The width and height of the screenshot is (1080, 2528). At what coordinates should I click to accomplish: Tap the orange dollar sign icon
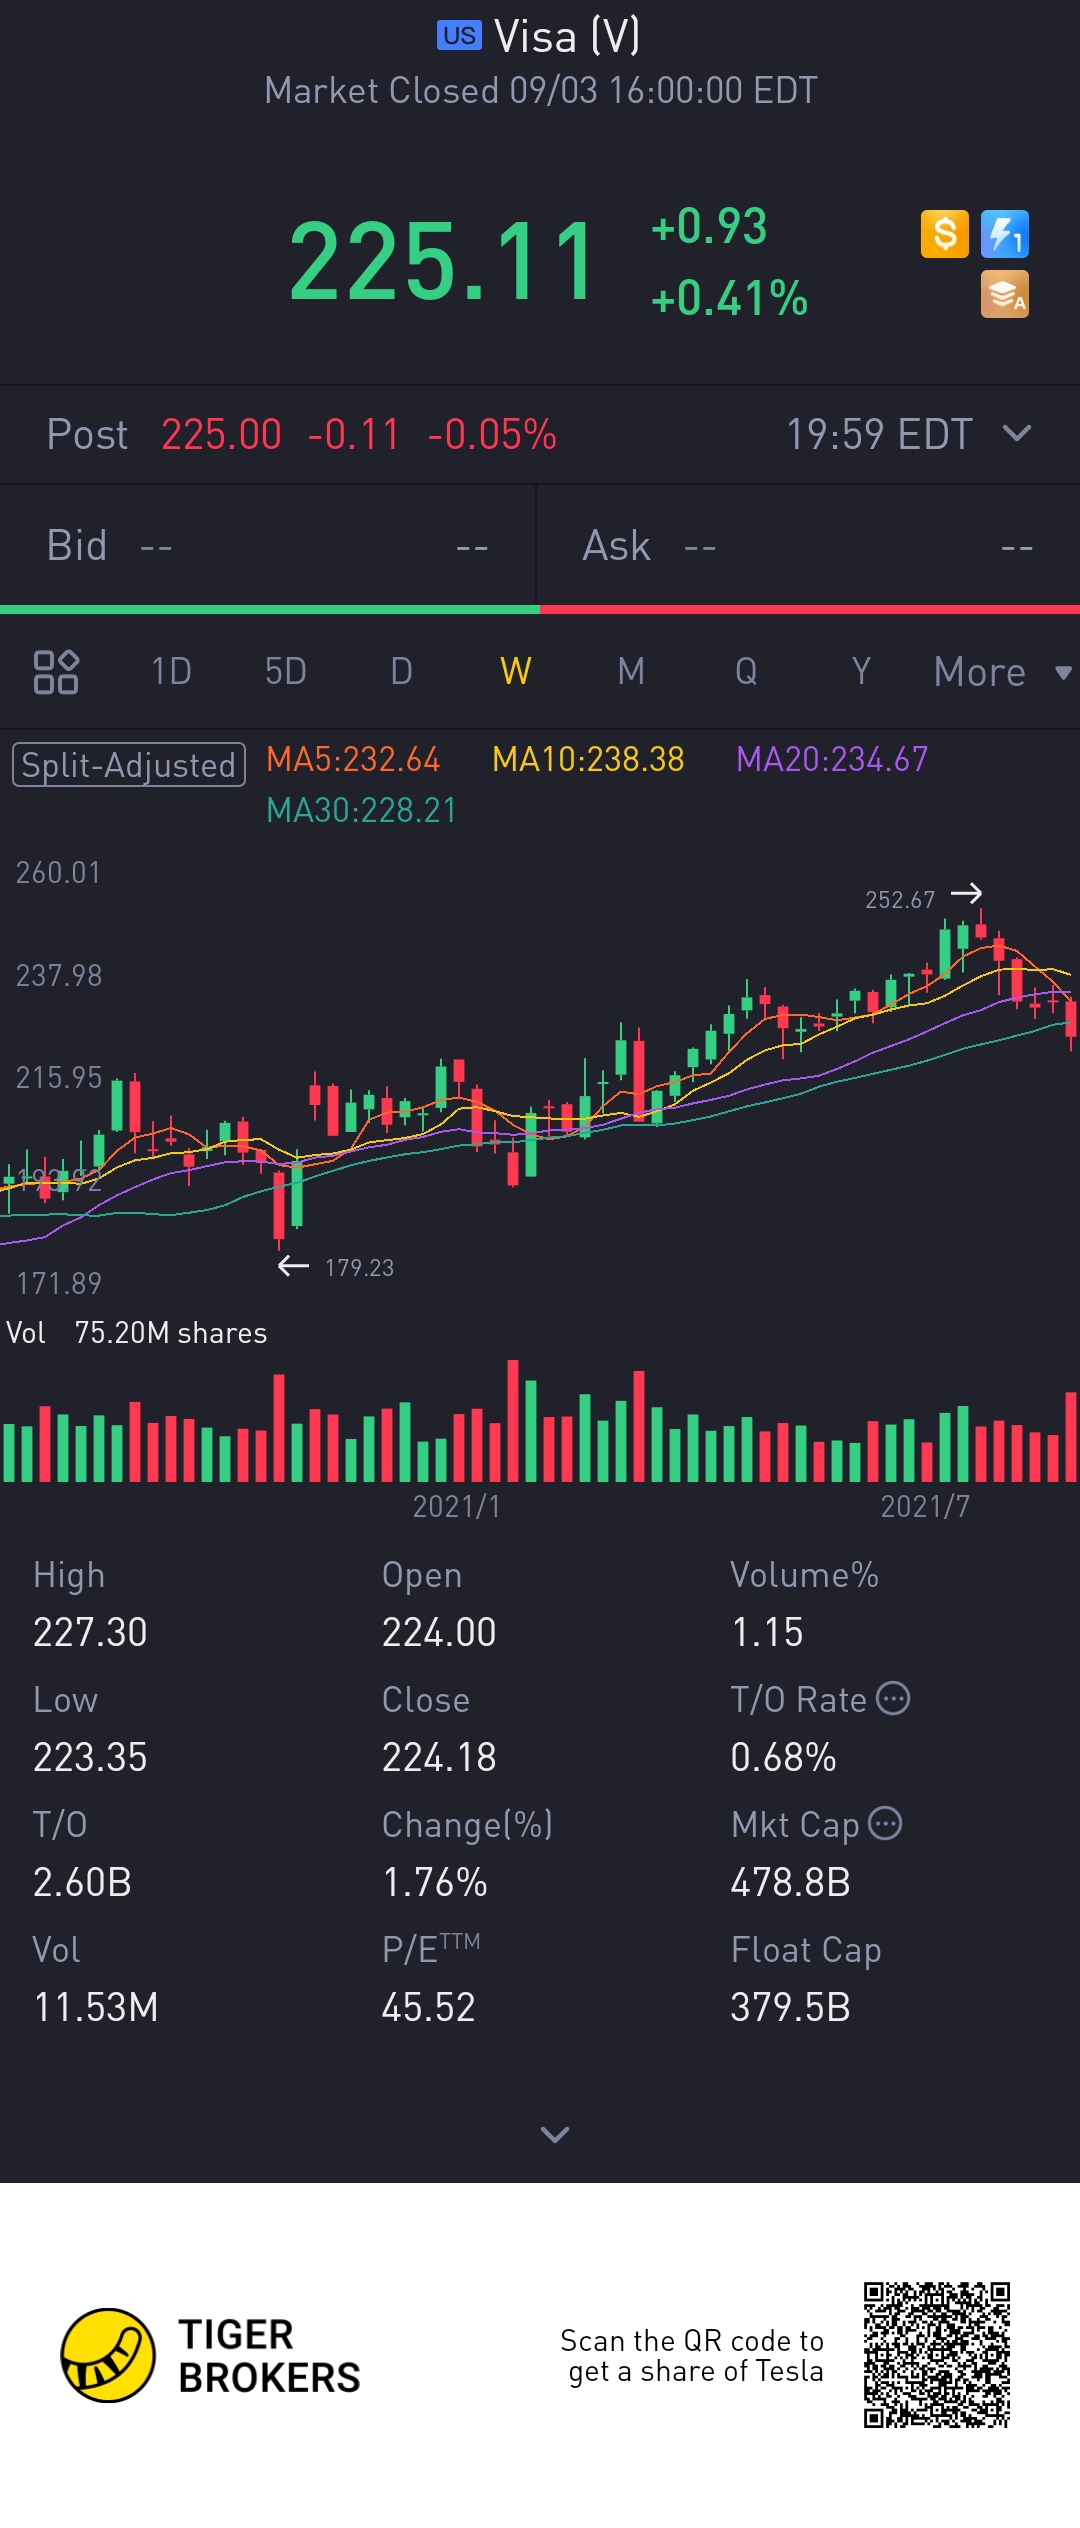click(944, 235)
